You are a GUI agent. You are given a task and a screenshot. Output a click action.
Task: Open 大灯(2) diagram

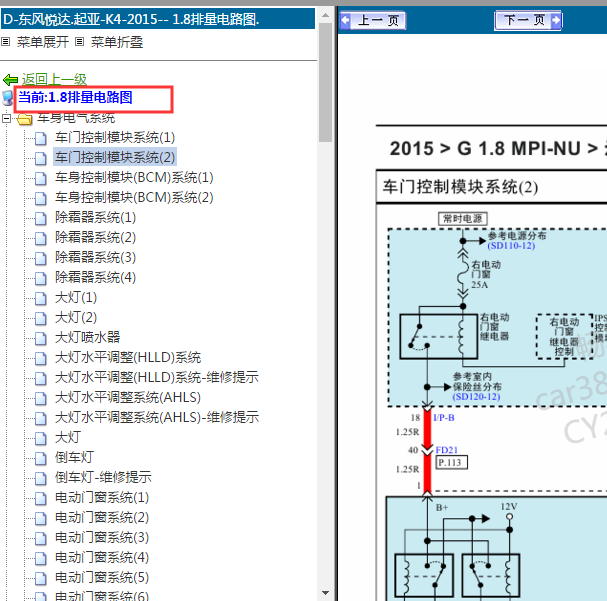[76, 318]
